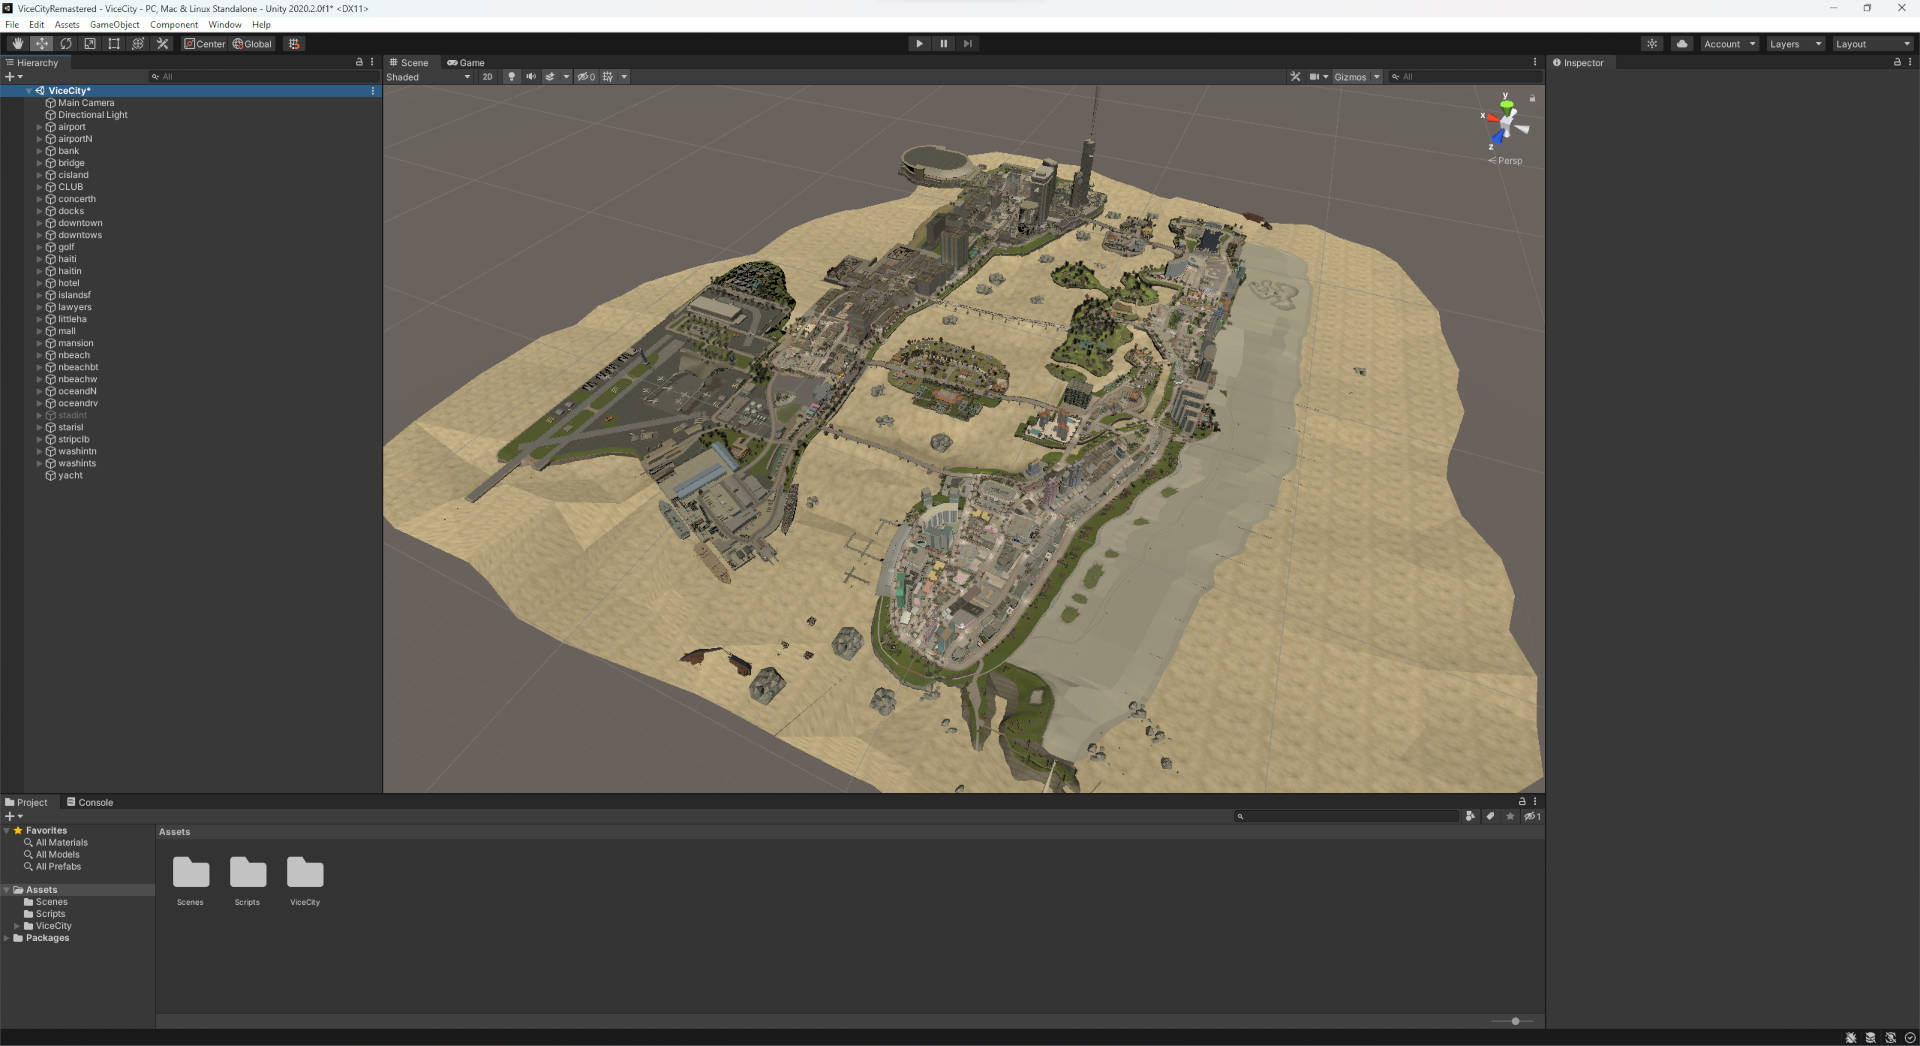Screen dimensions: 1920x1046
Task: Select the Rect transform tool
Action: click(114, 44)
